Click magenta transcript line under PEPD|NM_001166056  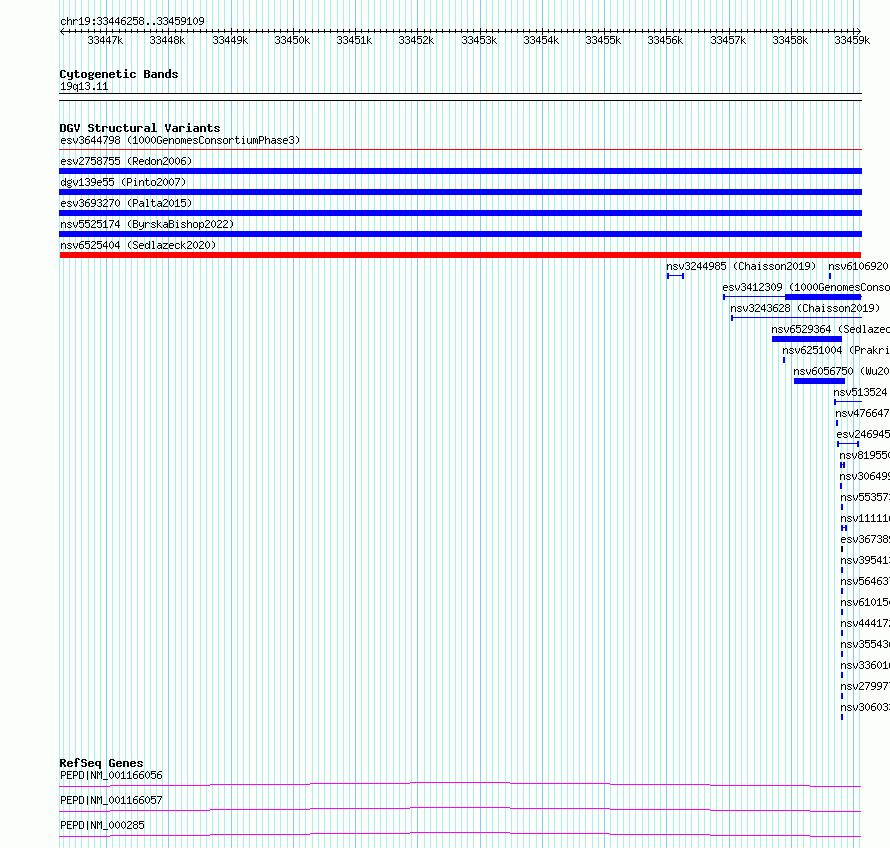[460, 784]
